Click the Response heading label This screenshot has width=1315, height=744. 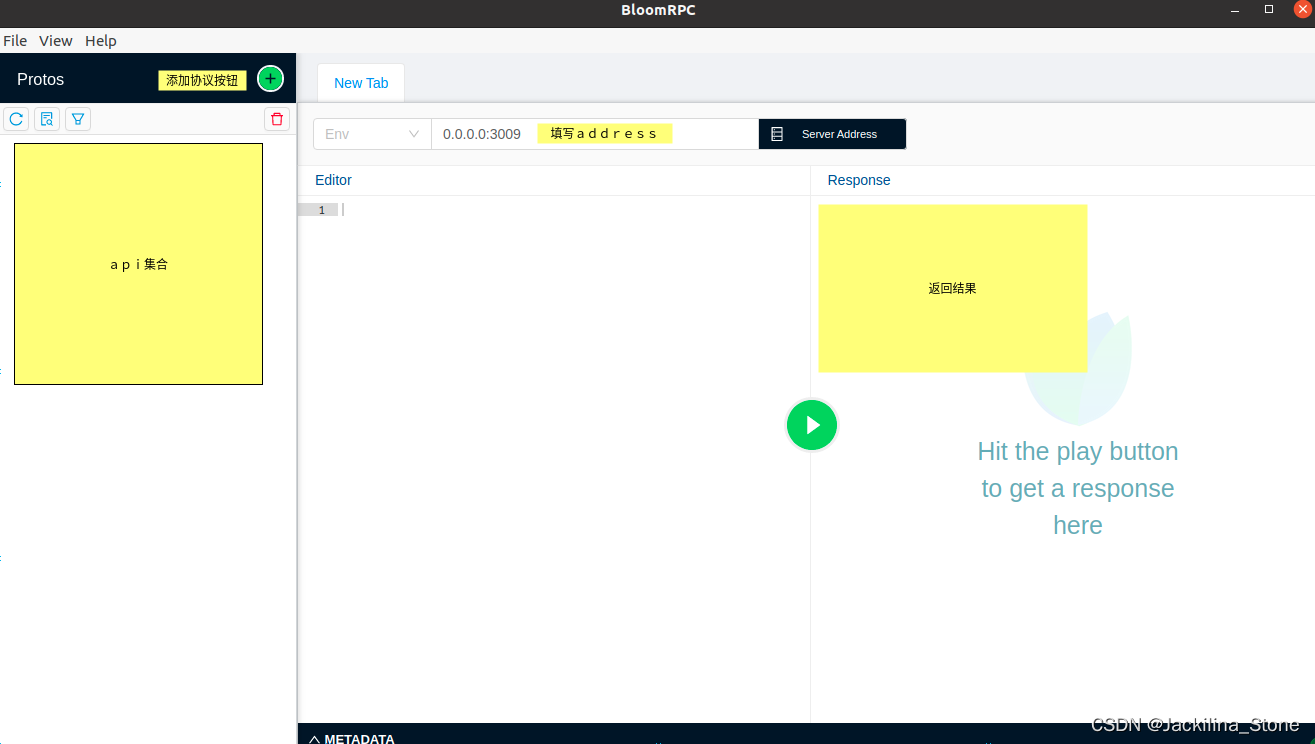859,180
